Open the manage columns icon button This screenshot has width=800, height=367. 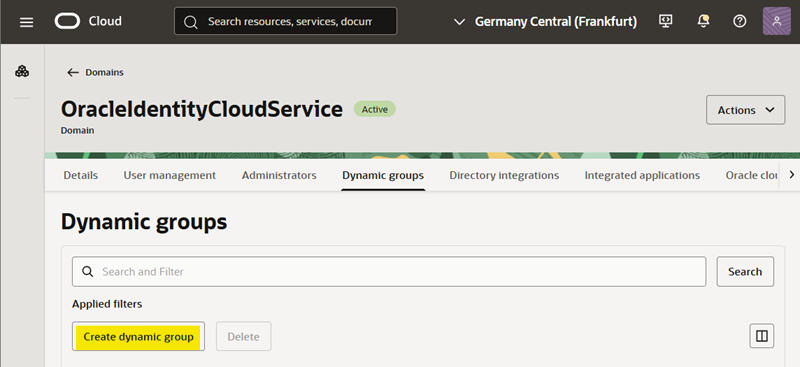(x=762, y=336)
